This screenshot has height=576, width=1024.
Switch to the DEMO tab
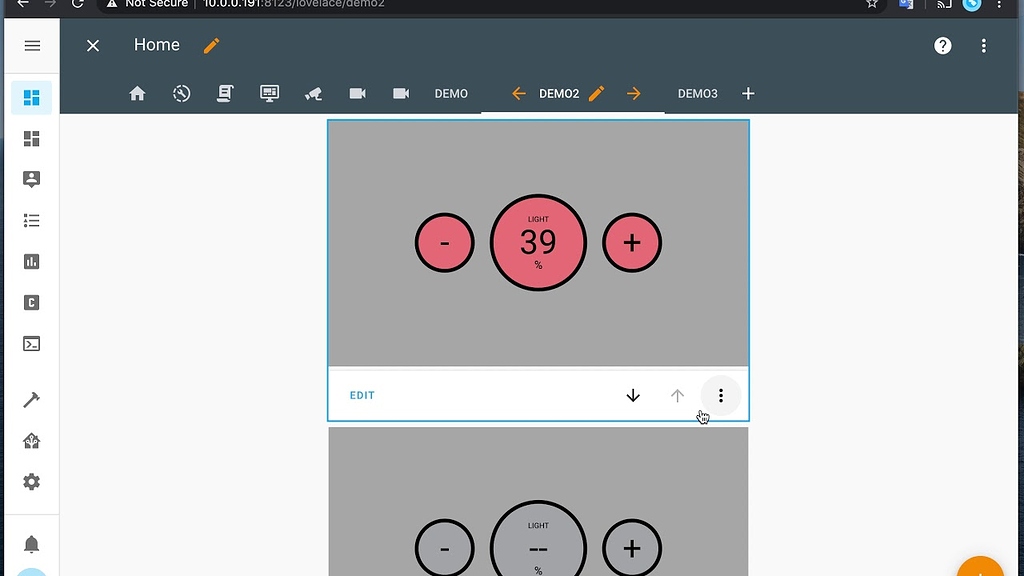pos(451,93)
